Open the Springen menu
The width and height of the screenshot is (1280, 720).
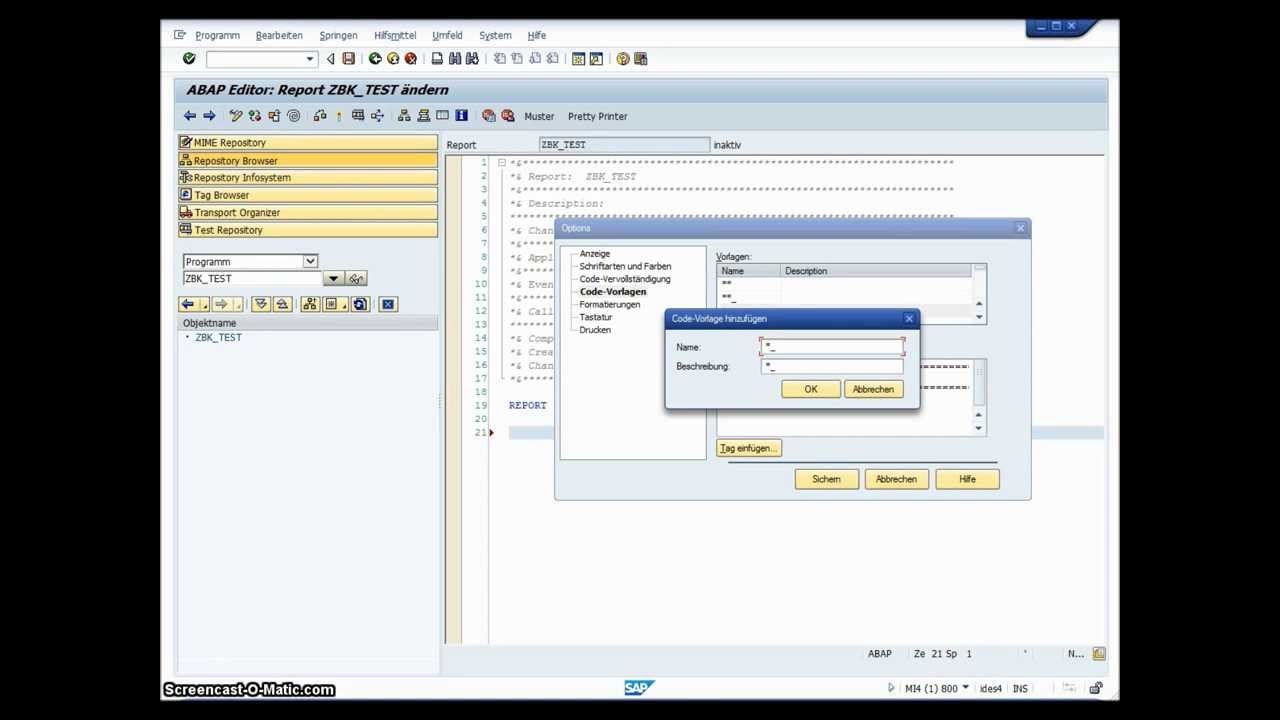(x=338, y=35)
